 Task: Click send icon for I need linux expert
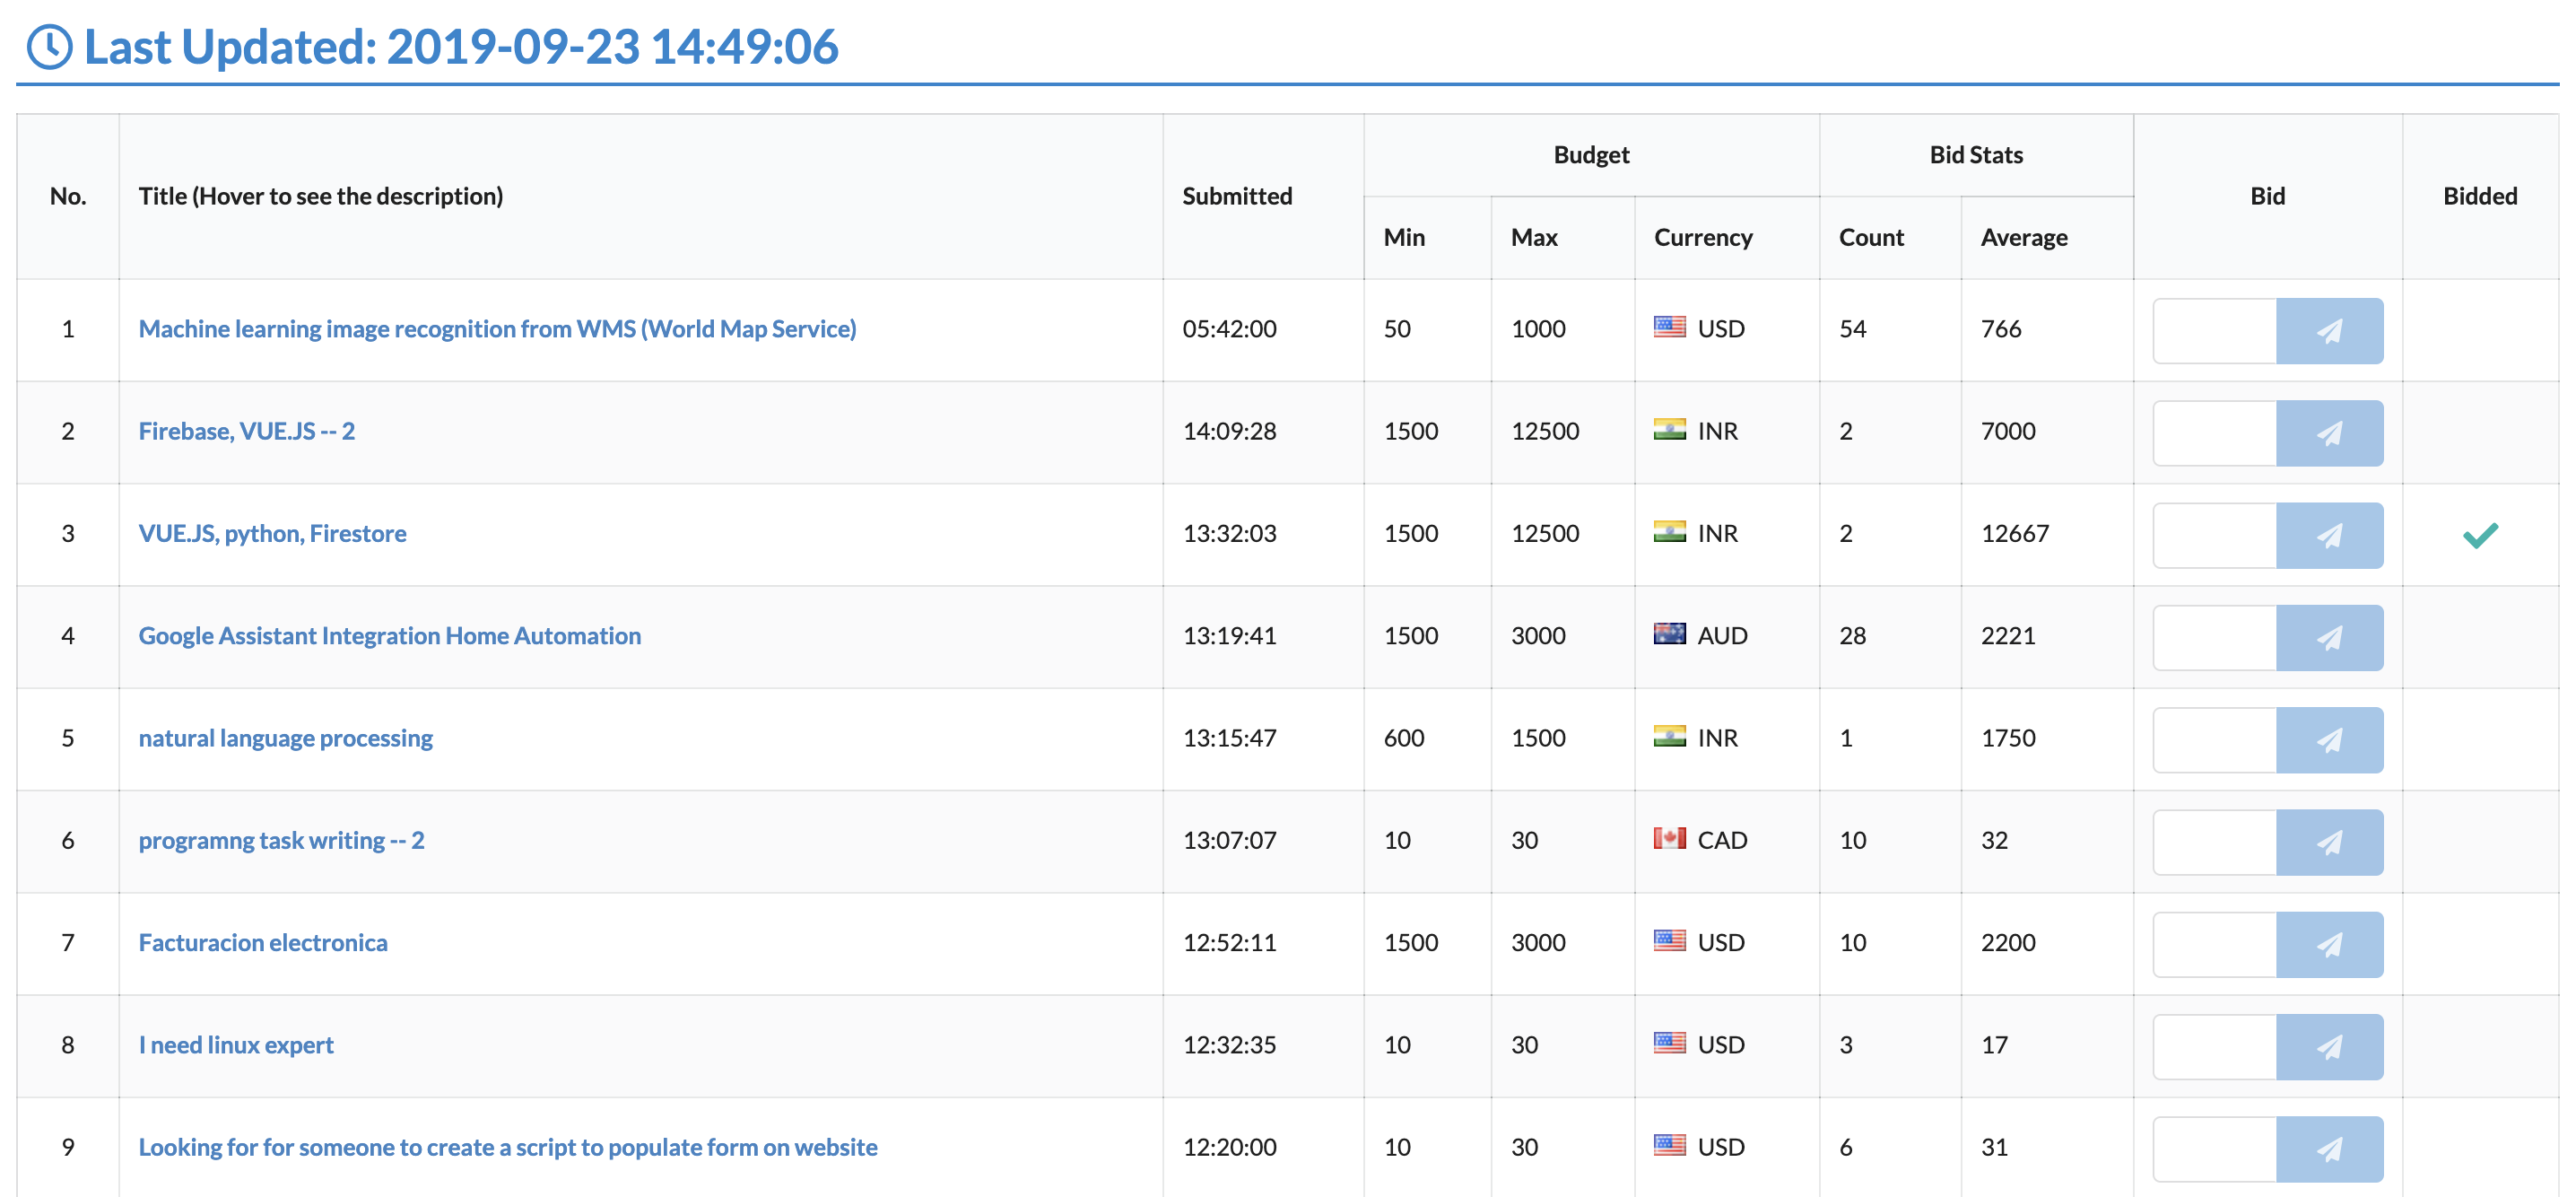(x=2328, y=1047)
